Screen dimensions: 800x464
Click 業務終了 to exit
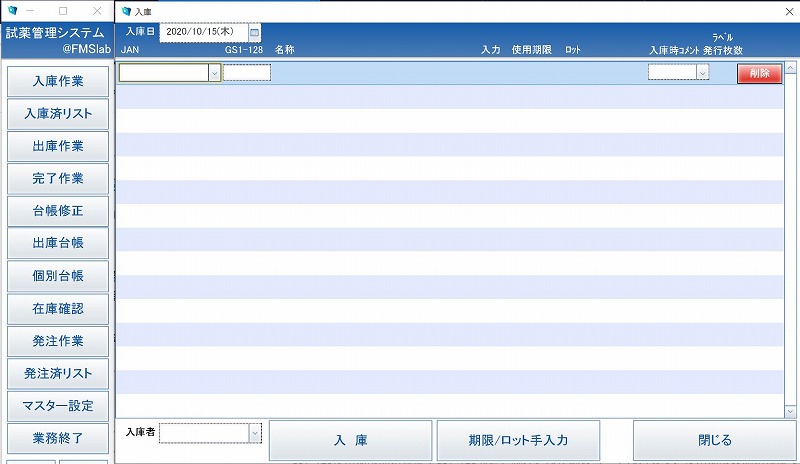pos(58,438)
